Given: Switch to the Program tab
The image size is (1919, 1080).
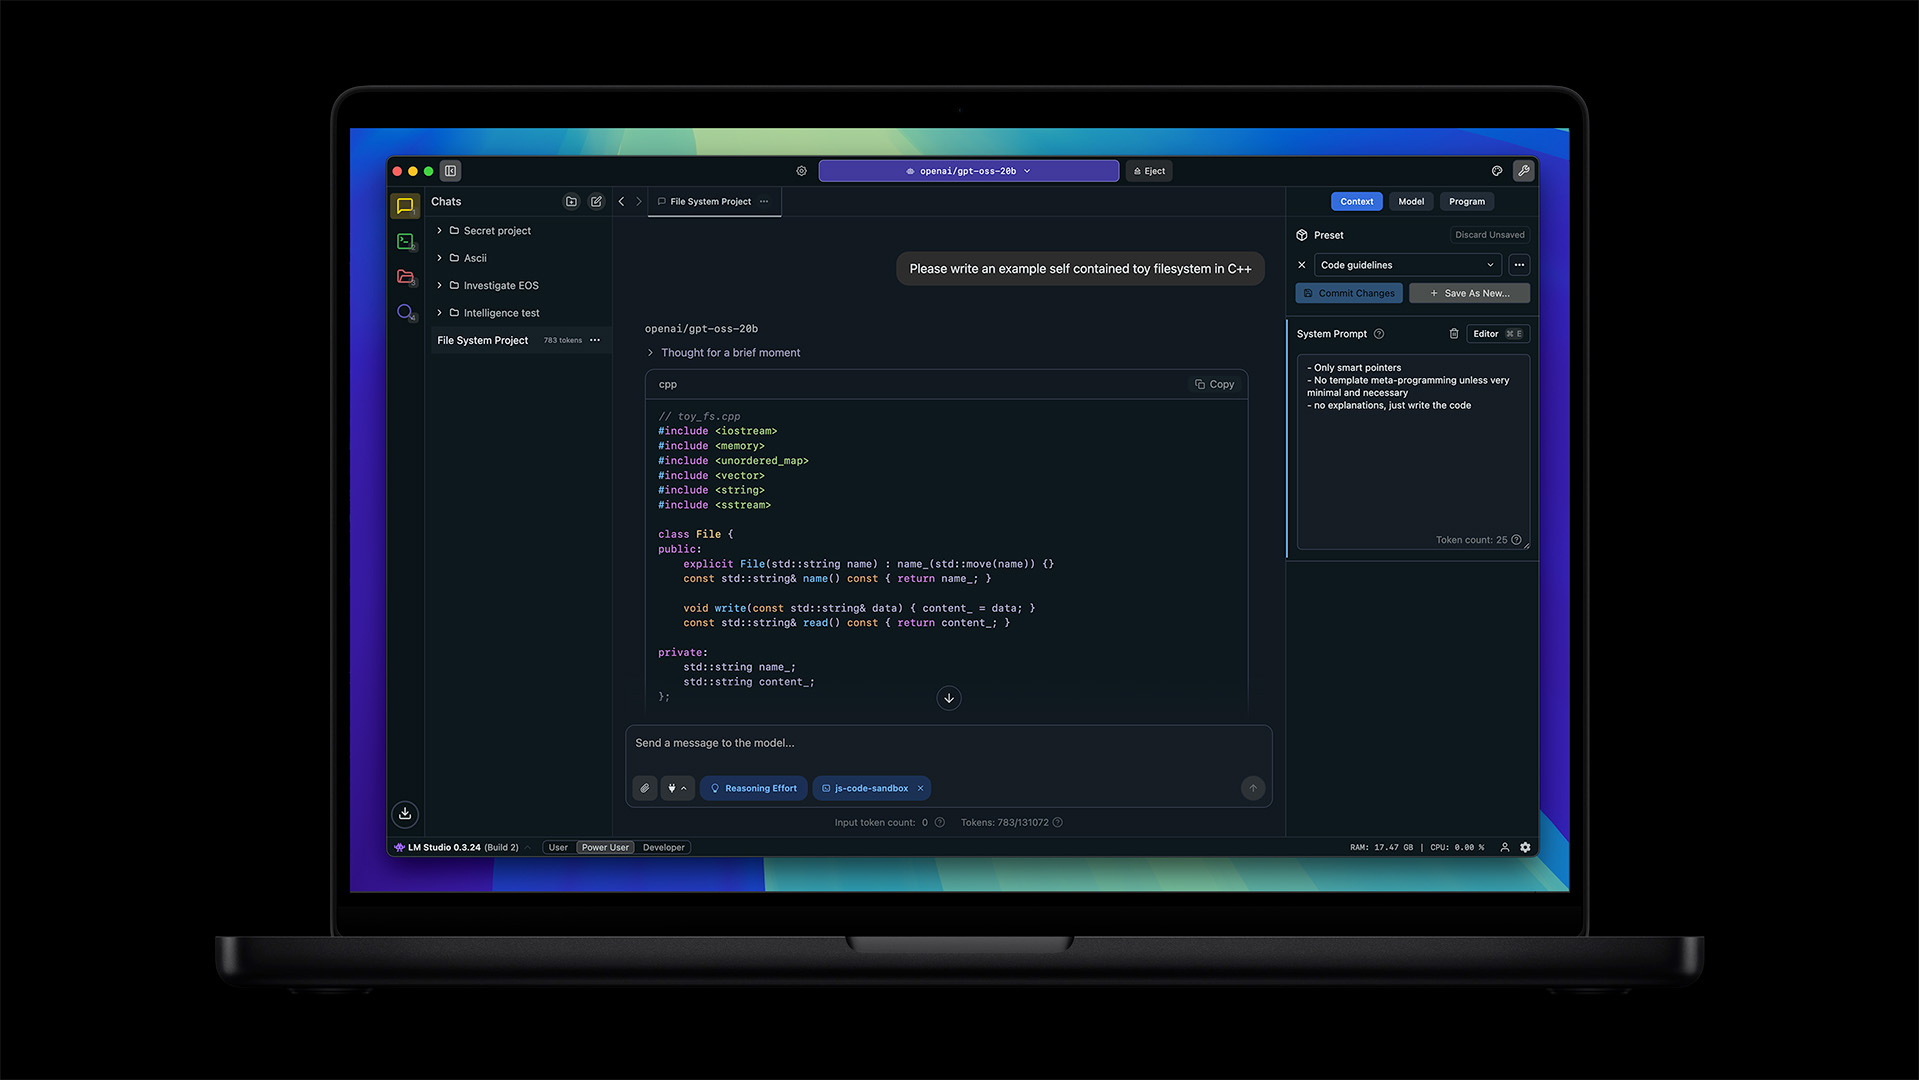Looking at the screenshot, I should click(1466, 201).
